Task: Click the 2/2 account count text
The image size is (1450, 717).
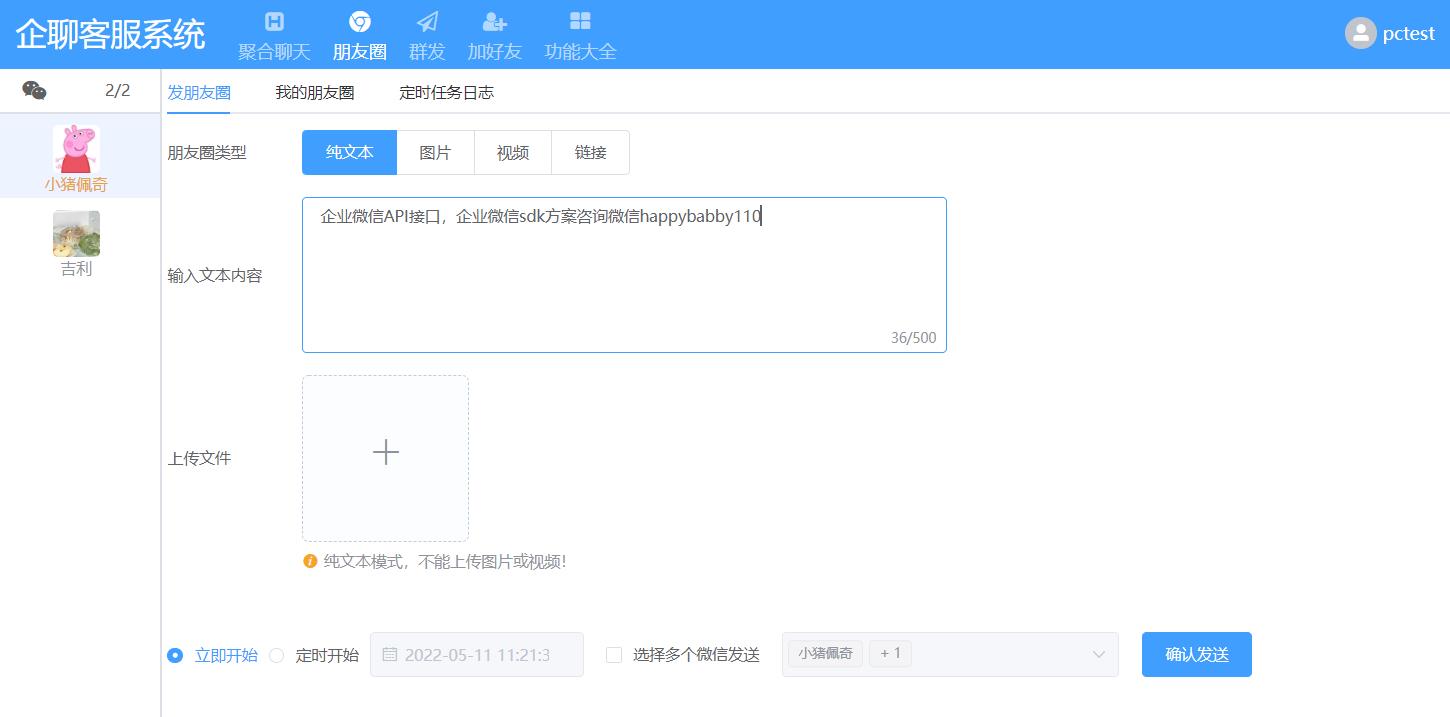Action: click(117, 90)
